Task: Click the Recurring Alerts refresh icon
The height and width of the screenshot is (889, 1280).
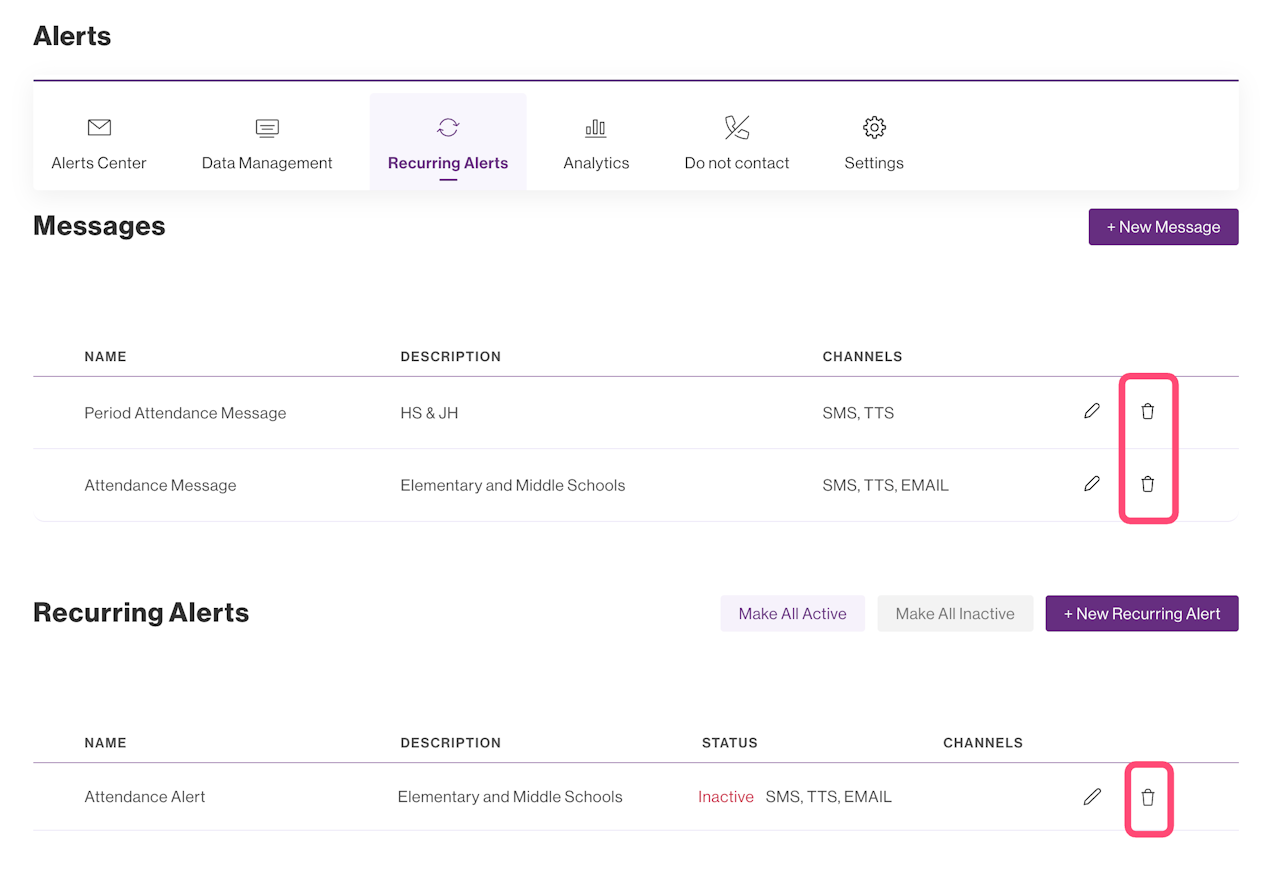Action: tap(448, 127)
